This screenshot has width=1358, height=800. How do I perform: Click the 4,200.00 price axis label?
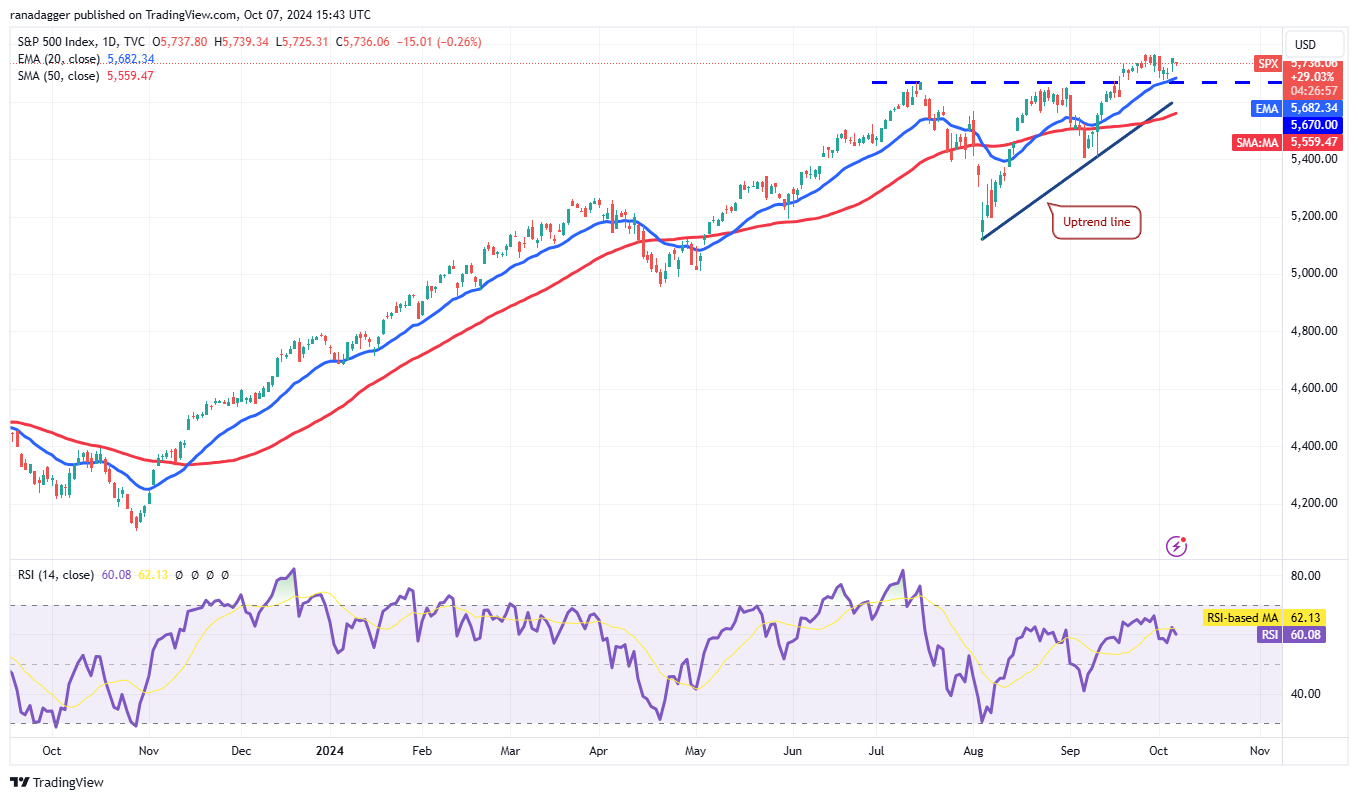(1315, 503)
